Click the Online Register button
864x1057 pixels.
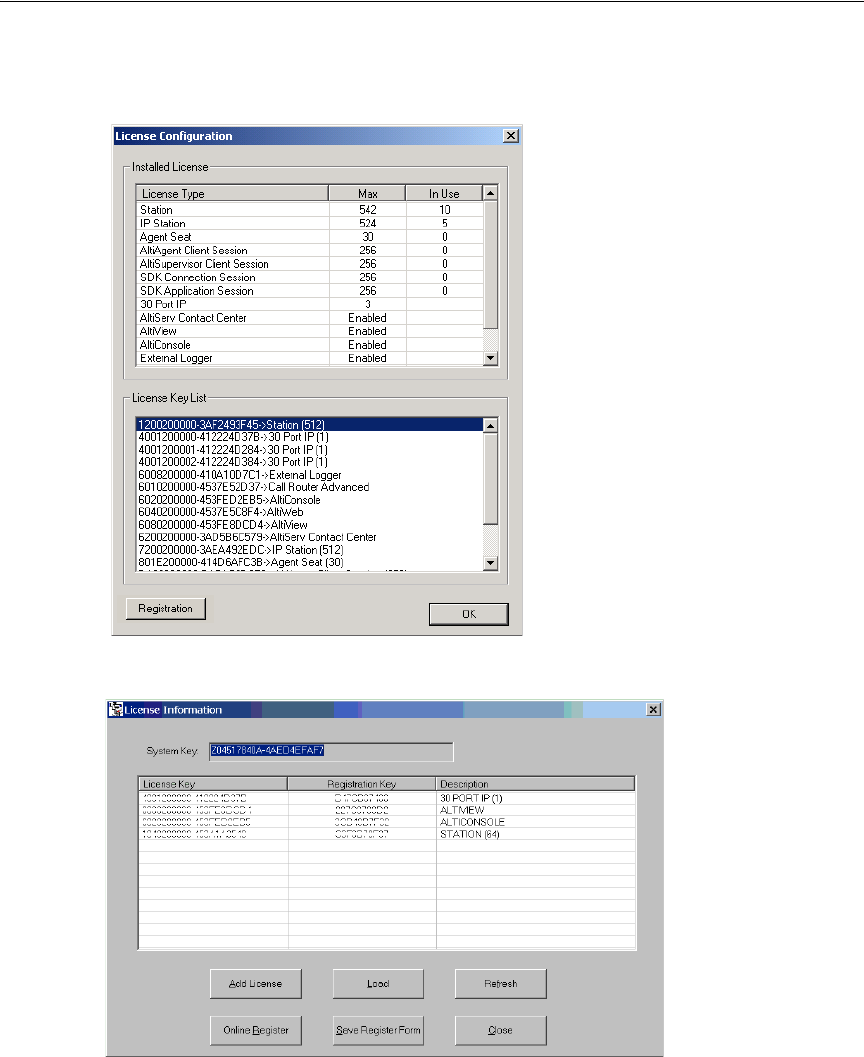pos(255,1031)
